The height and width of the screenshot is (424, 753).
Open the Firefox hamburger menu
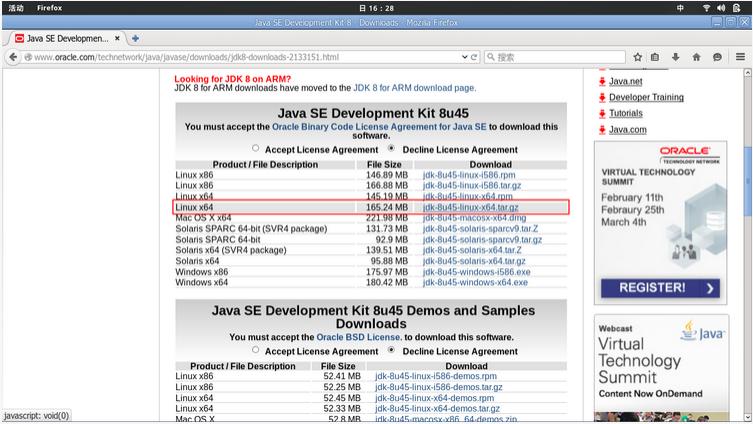click(741, 57)
